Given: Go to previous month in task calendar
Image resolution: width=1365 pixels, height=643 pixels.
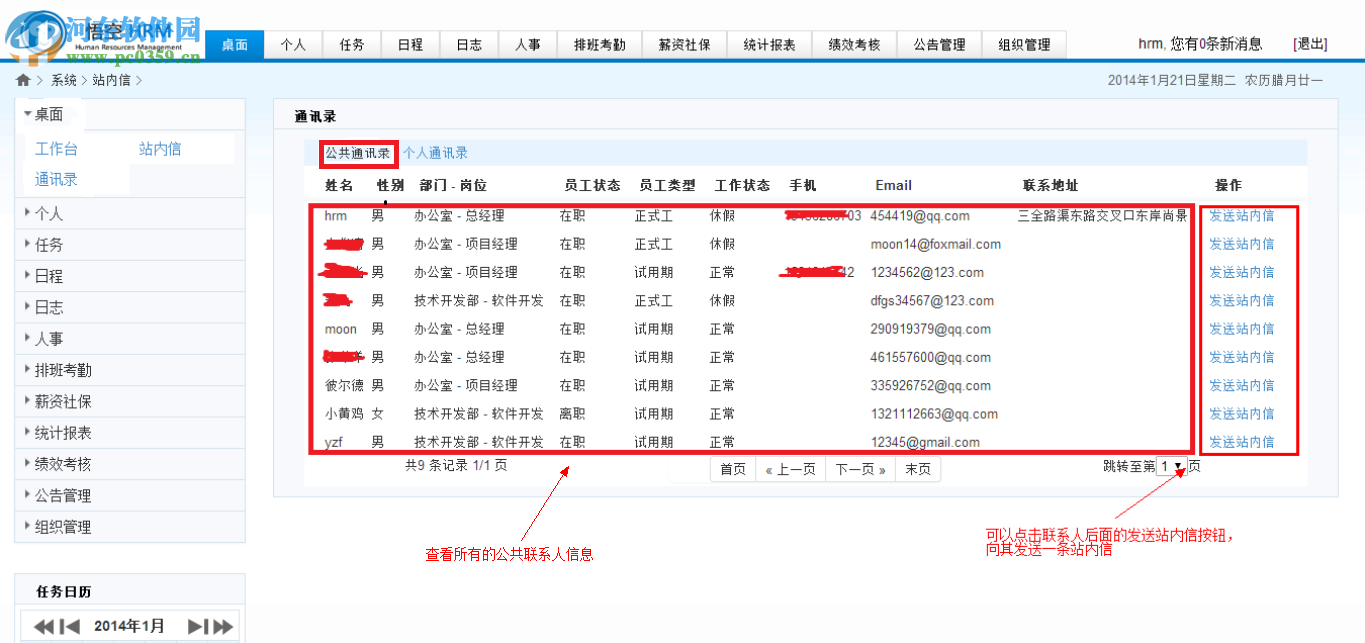Looking at the screenshot, I should [68, 627].
